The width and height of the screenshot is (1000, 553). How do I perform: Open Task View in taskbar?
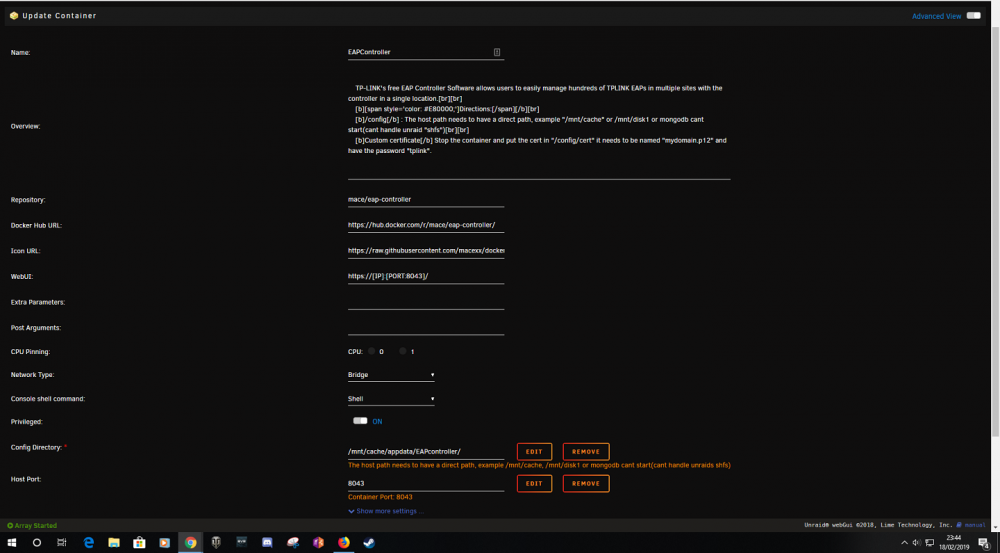(x=62, y=543)
